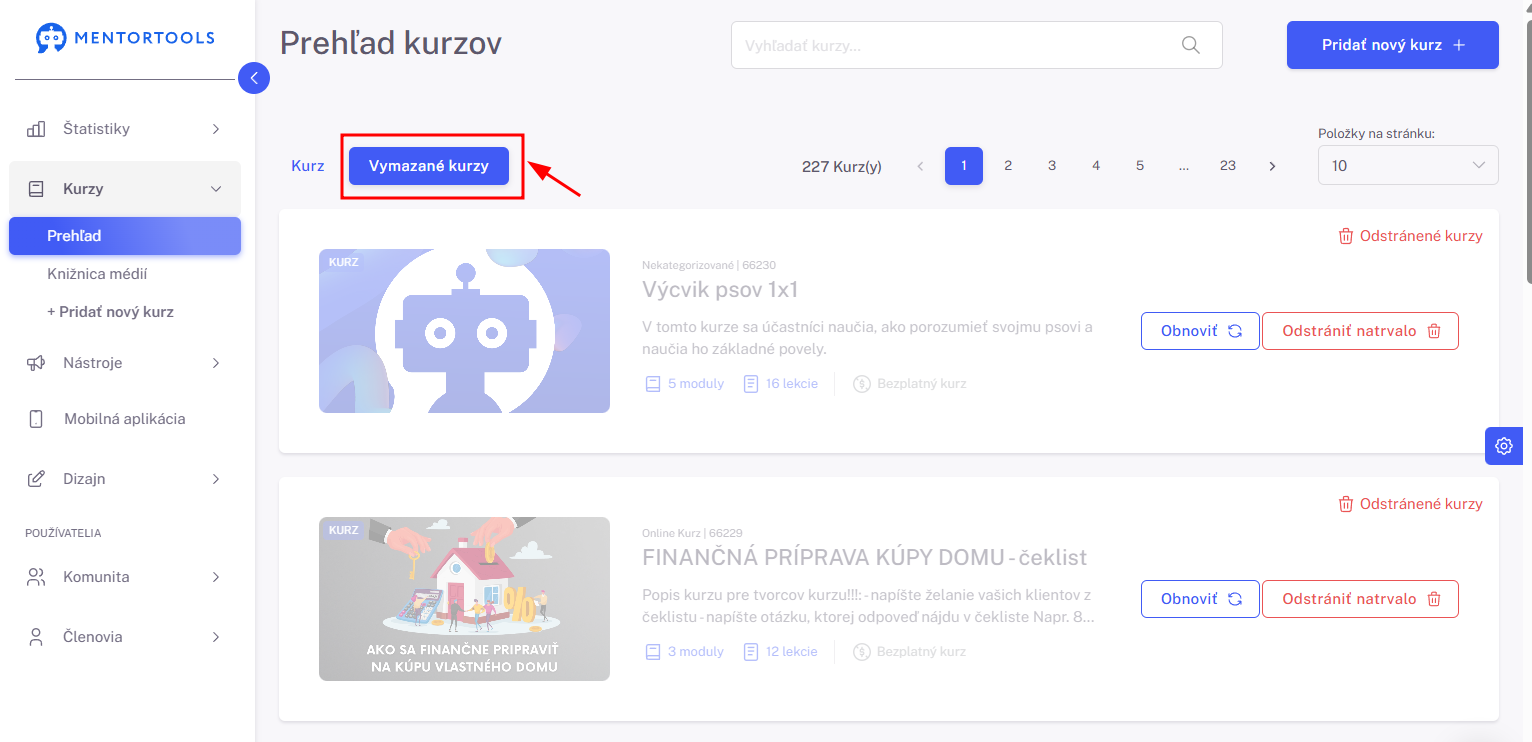The width and height of the screenshot is (1532, 742).
Task: Click the MentorTools robot logo icon
Action: [50, 38]
